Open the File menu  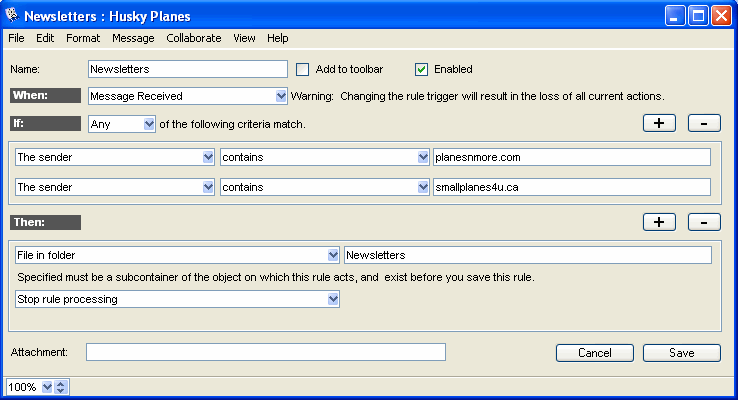pyautogui.click(x=16, y=38)
